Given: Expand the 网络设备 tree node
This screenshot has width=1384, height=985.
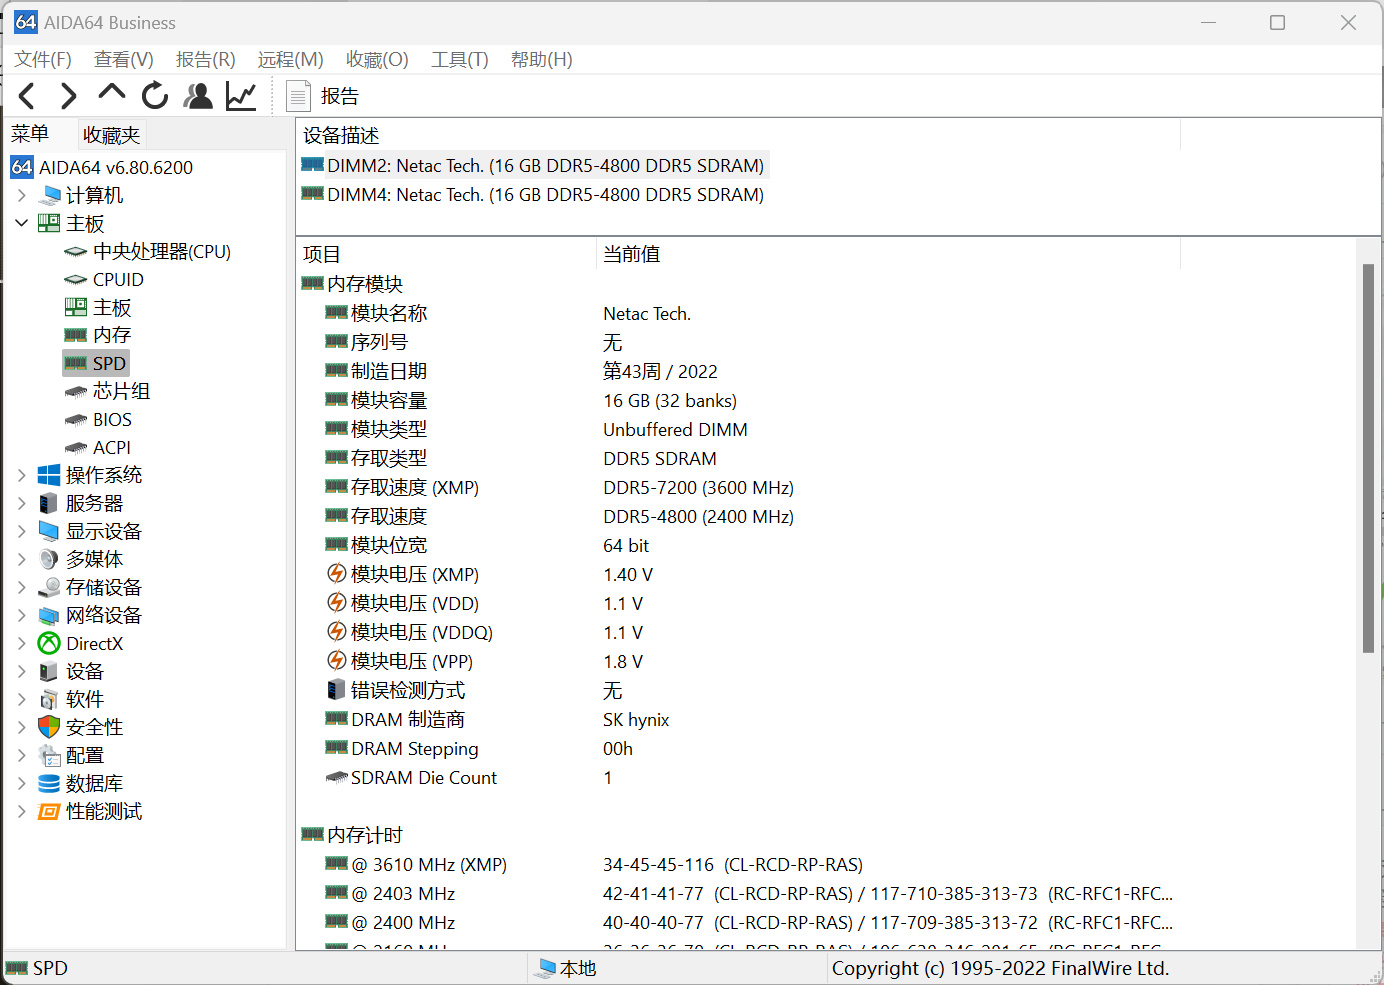Looking at the screenshot, I should [x=21, y=615].
